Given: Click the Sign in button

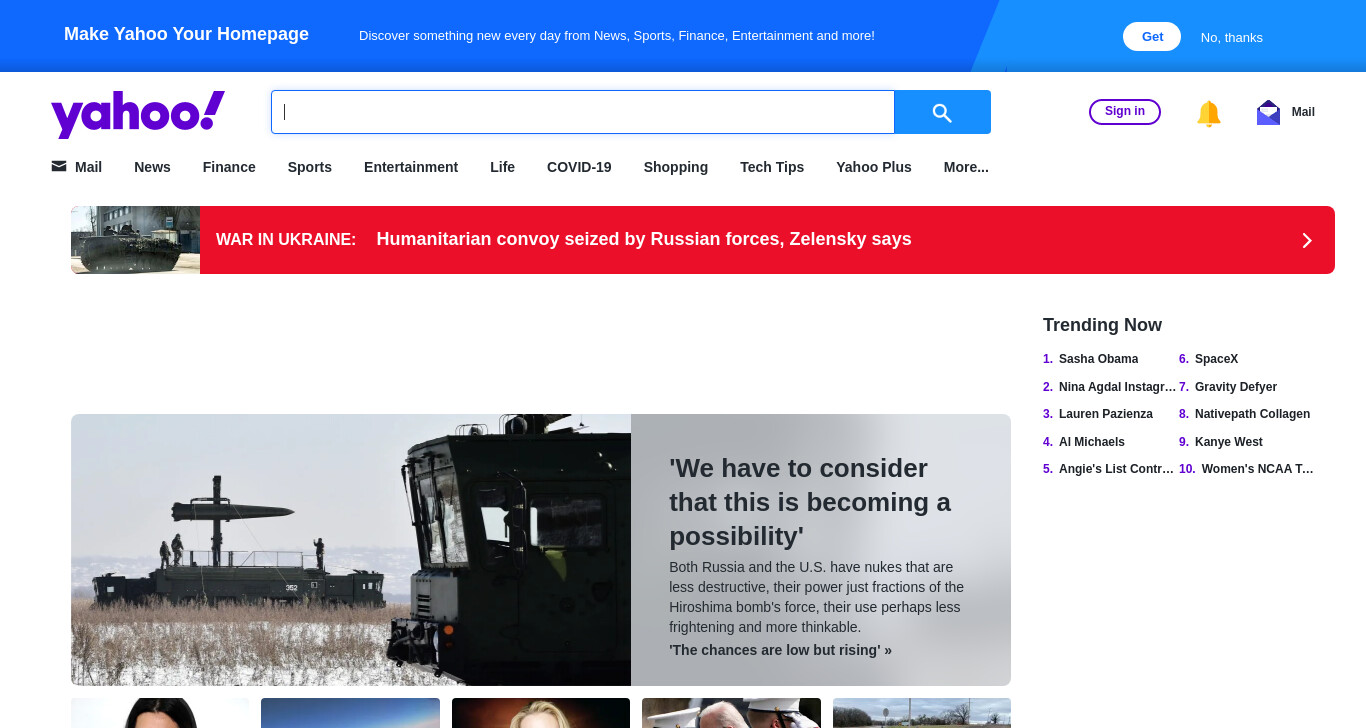Looking at the screenshot, I should 1125,111.
